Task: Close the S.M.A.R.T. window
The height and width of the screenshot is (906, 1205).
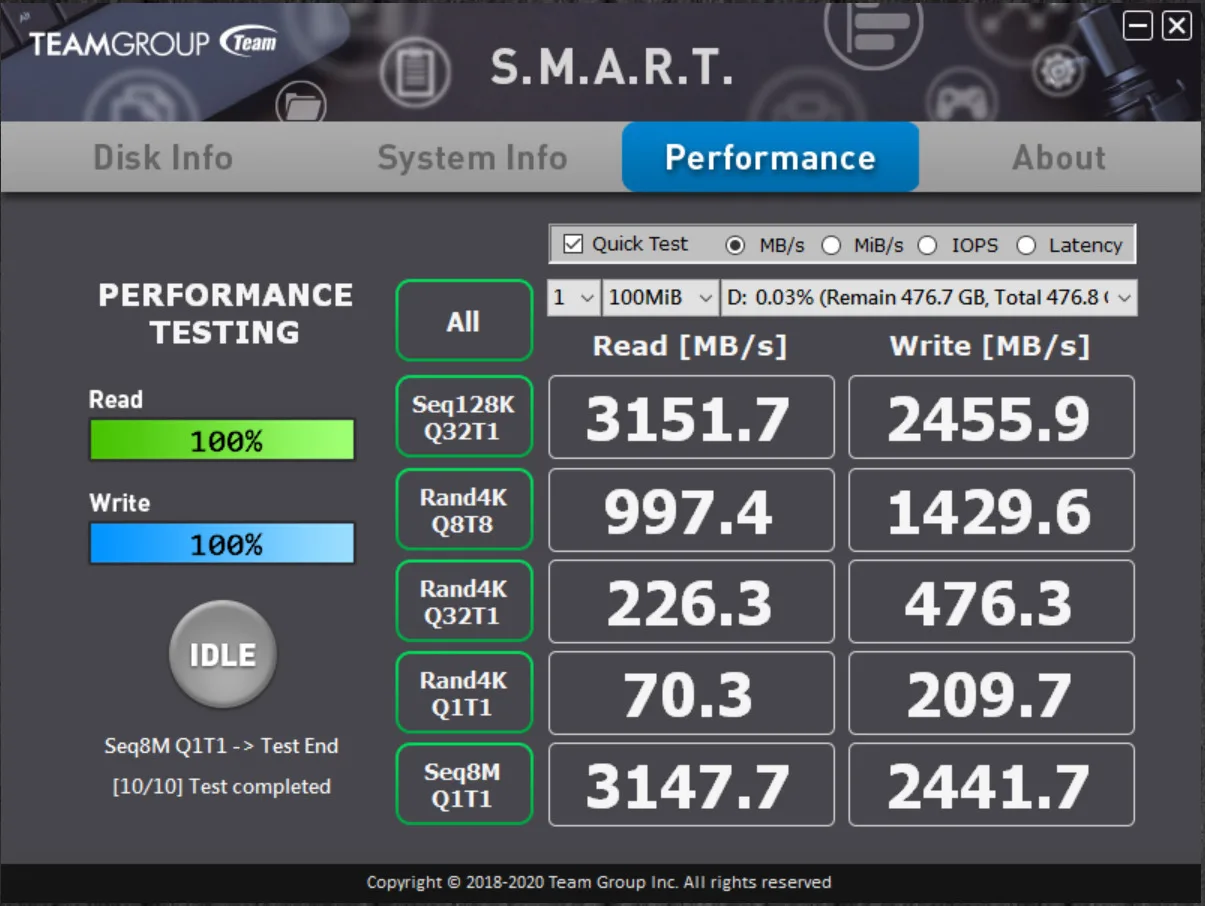Action: pos(1177,26)
